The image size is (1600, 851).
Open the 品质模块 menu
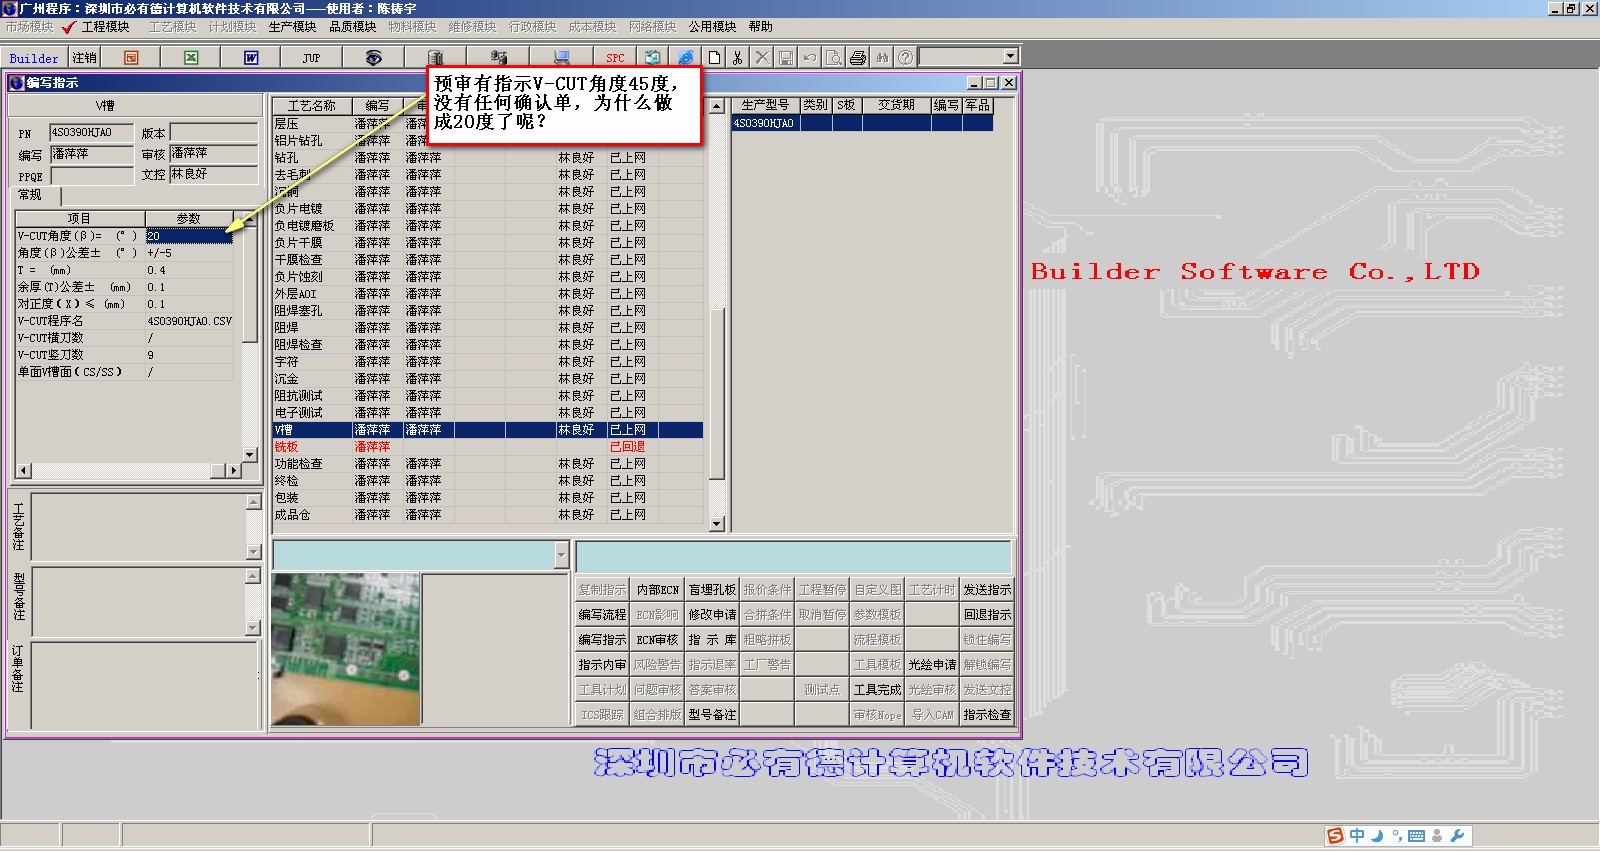353,27
